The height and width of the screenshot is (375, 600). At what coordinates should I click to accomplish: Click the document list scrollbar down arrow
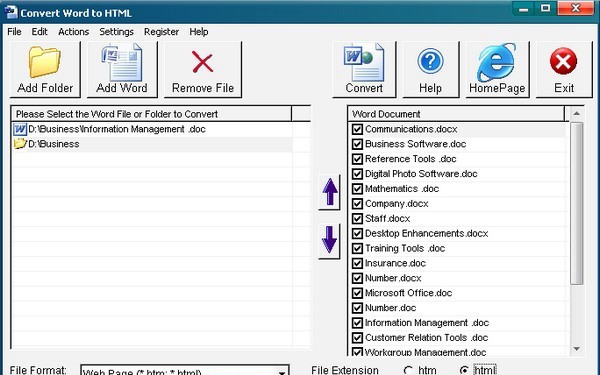pyautogui.click(x=577, y=349)
